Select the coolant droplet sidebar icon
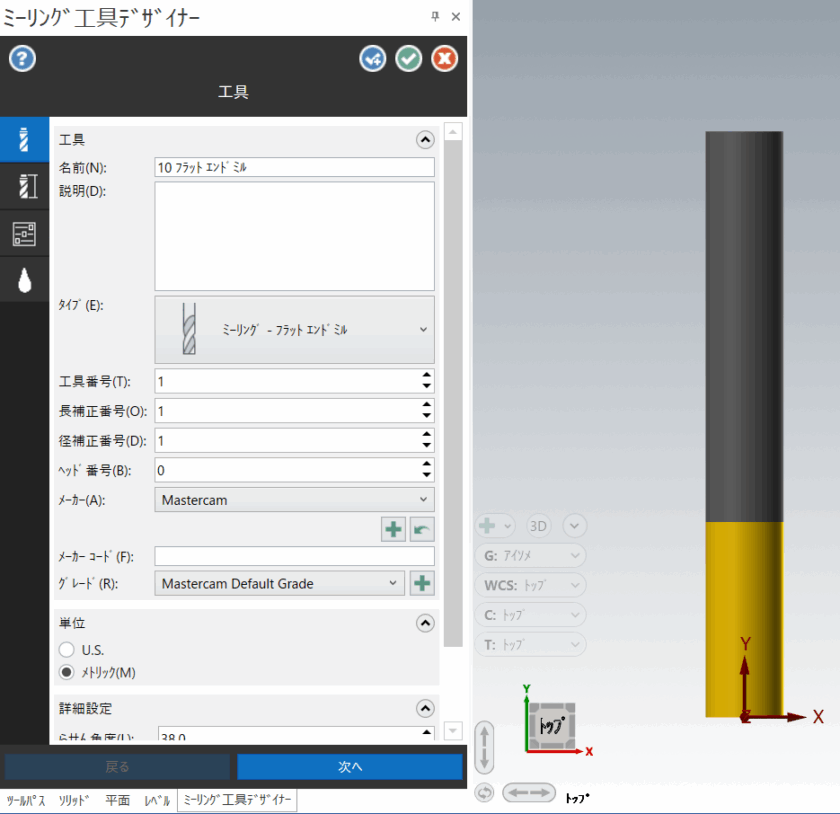 coord(25,281)
